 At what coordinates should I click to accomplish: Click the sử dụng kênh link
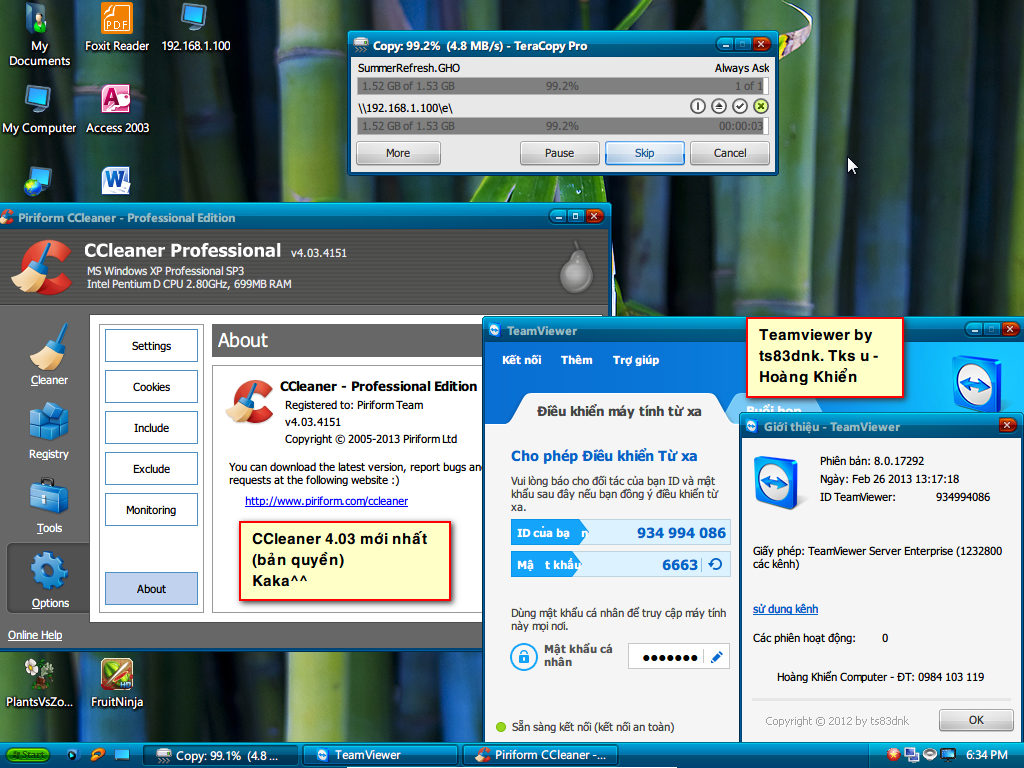pos(785,609)
